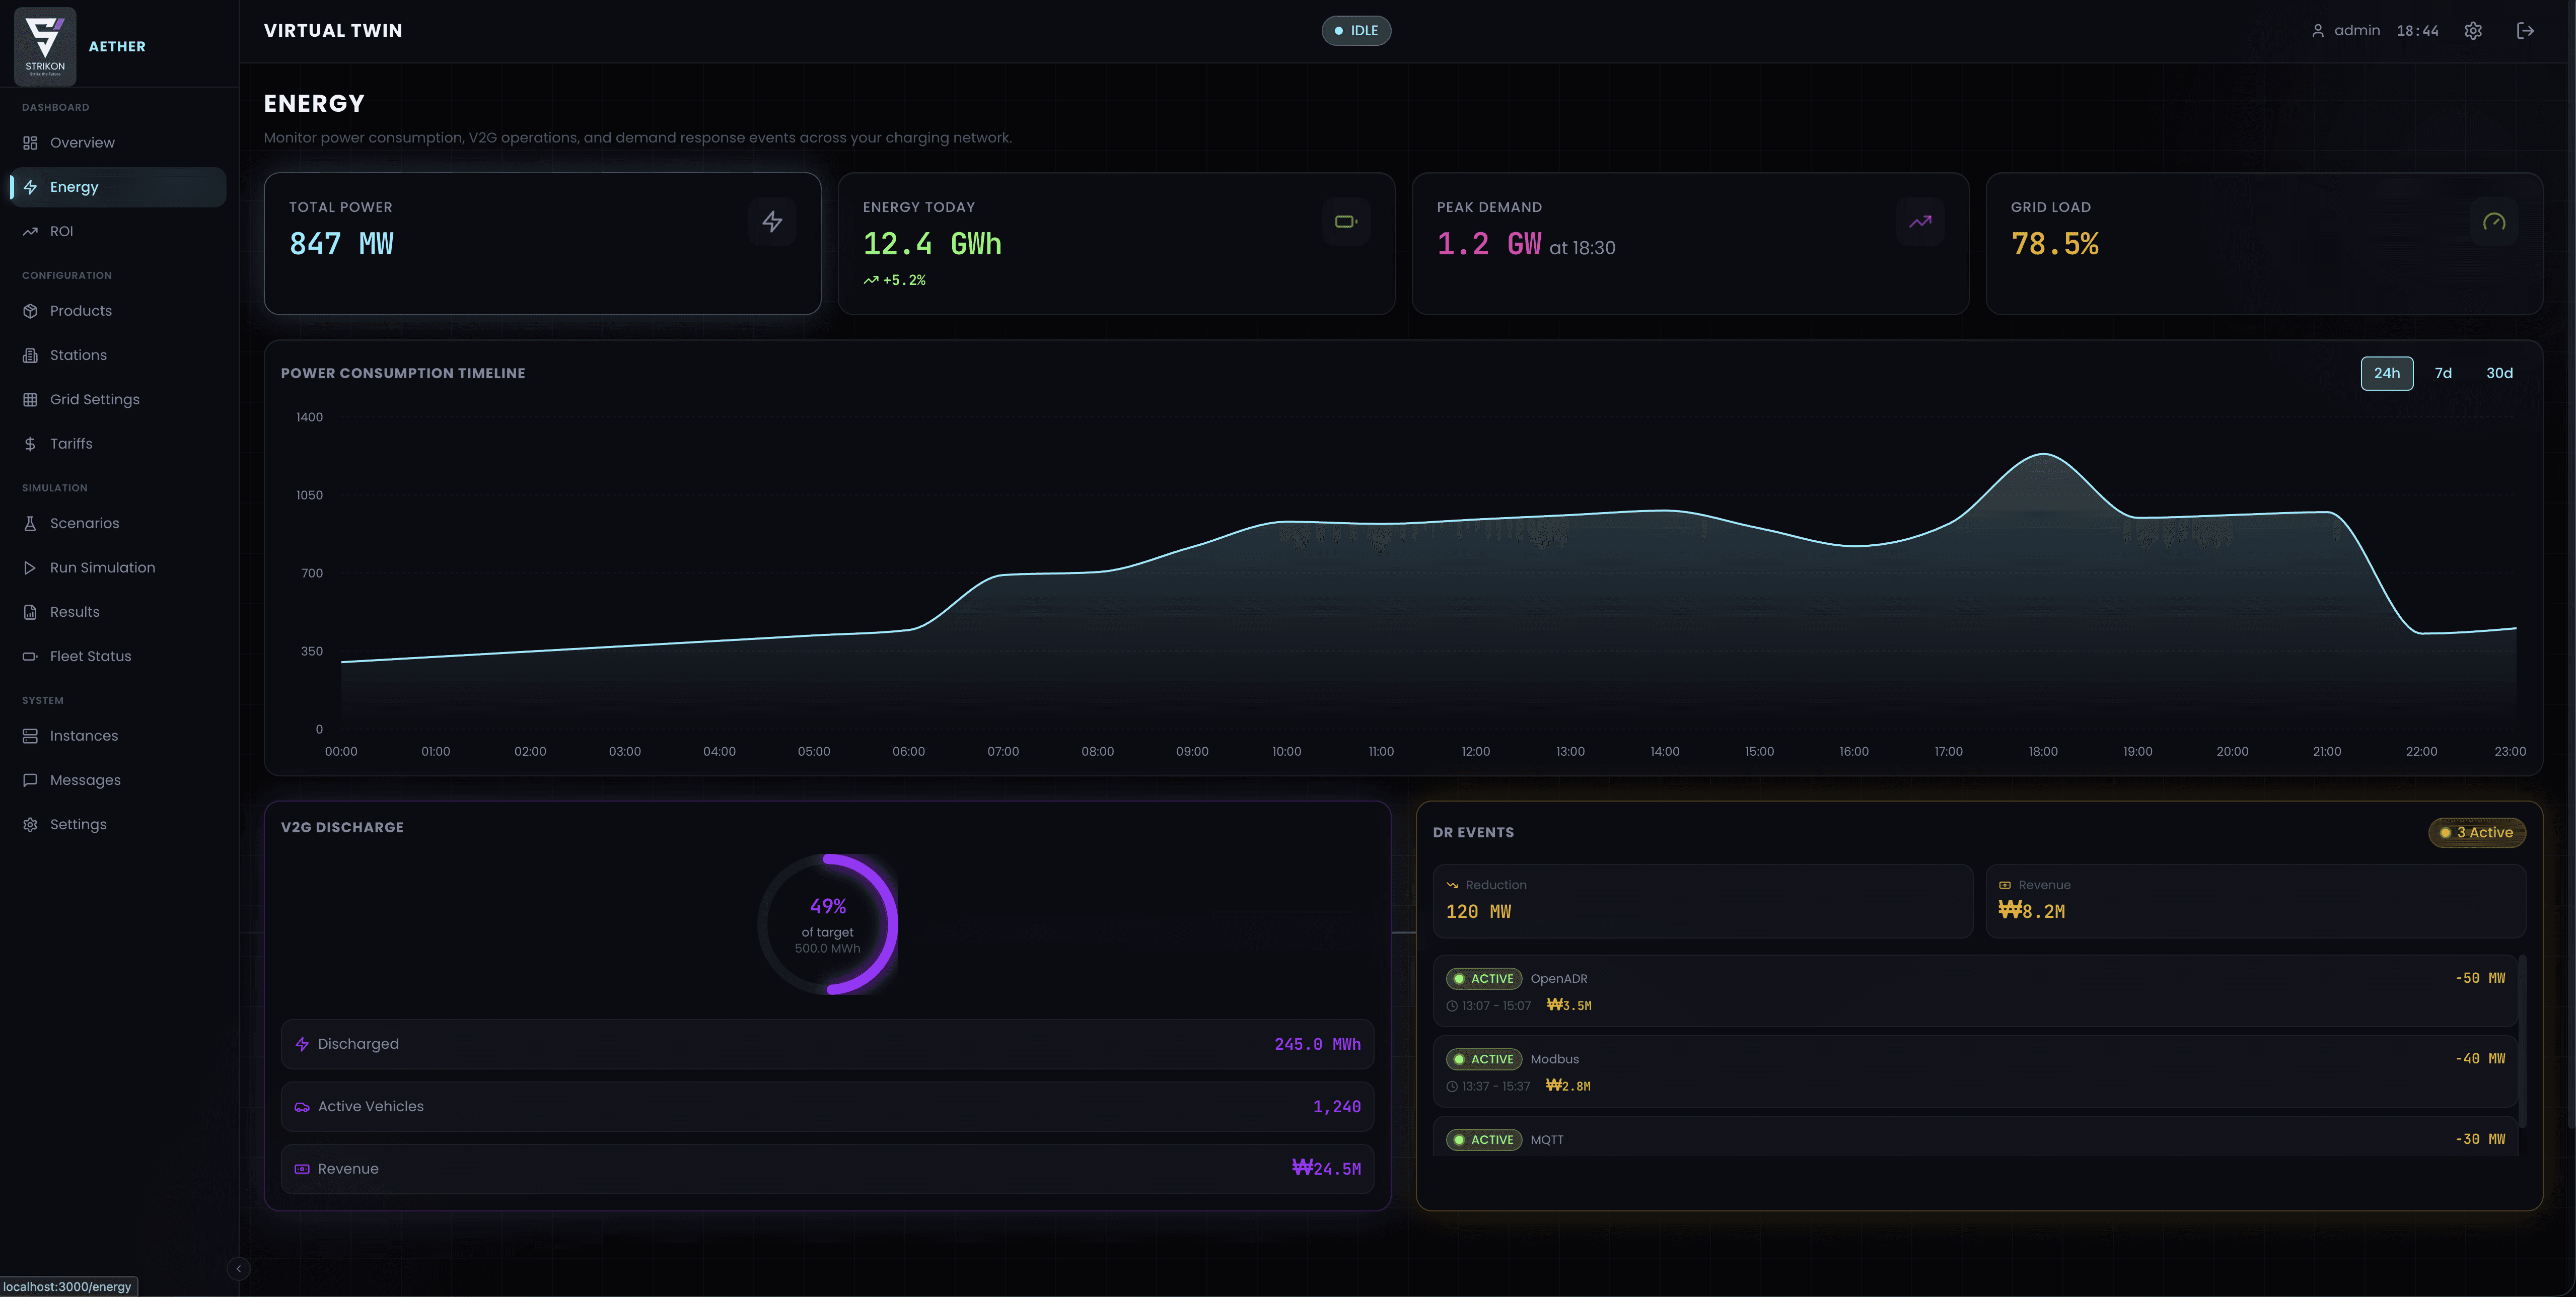
Task: Expand the OpenADR active event row
Action: pos(1975,991)
